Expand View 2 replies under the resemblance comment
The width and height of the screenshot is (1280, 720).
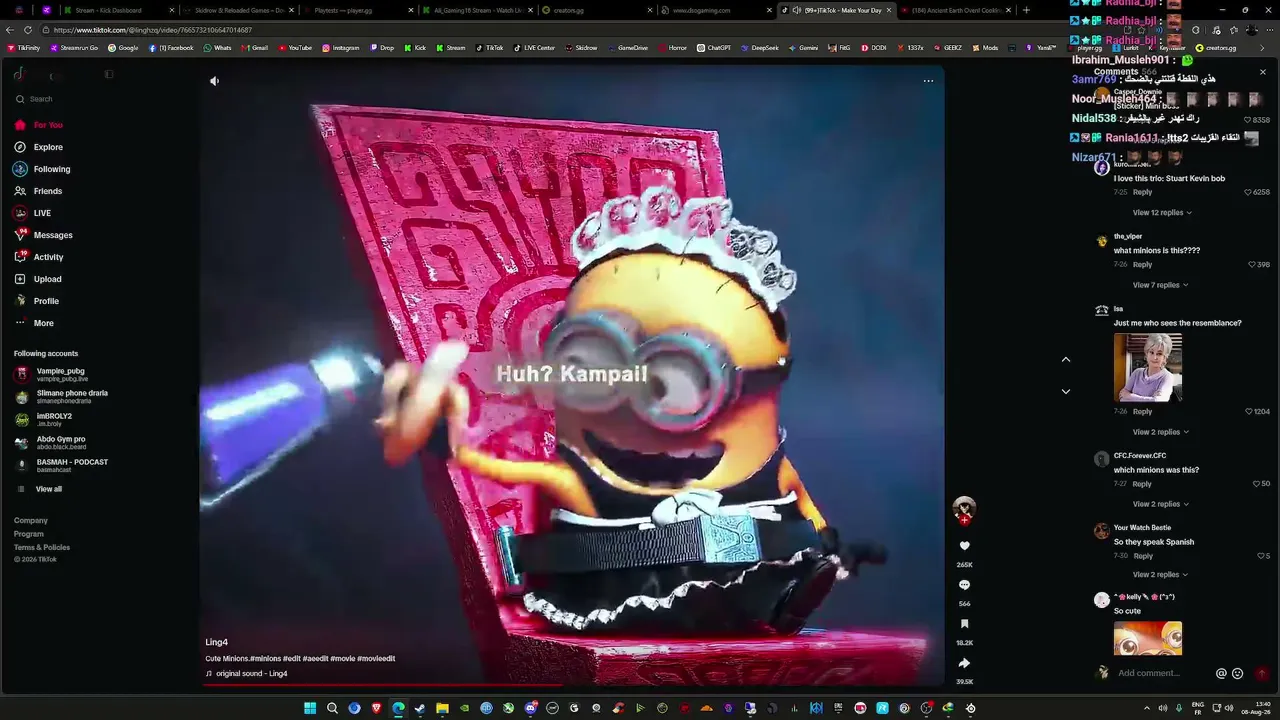(x=1160, y=432)
